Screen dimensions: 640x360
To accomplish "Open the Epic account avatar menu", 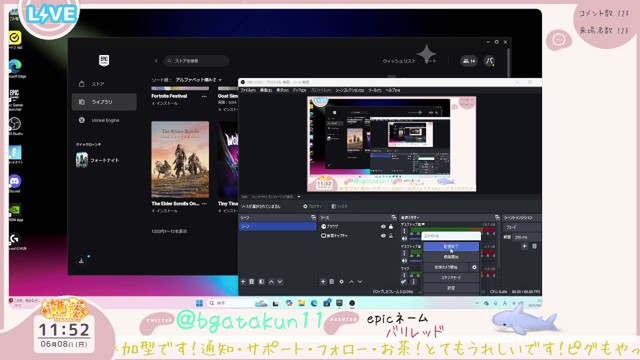I will pos(489,61).
